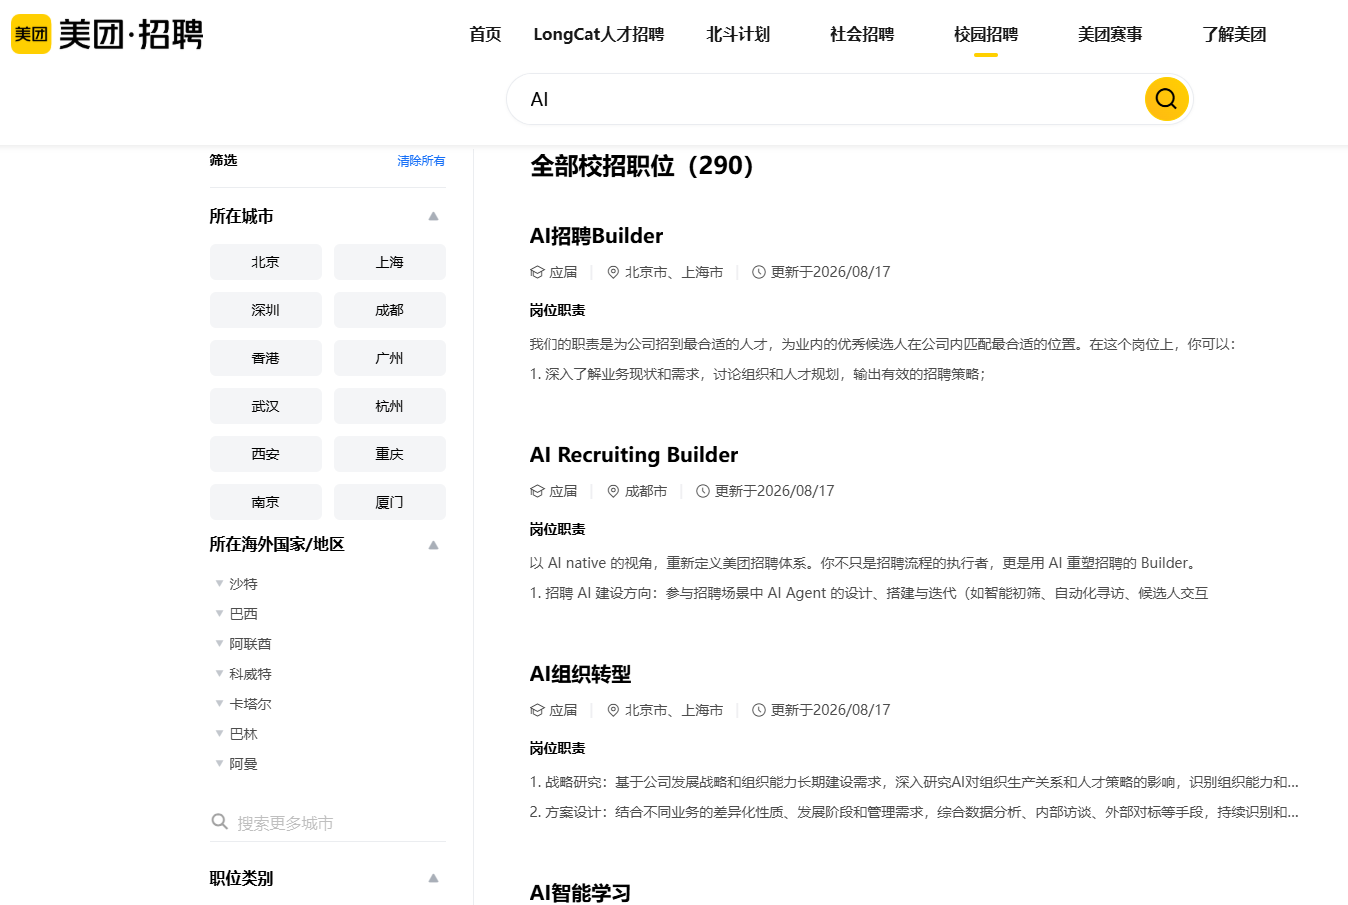Filter by city 武汉
1348x905 pixels.
266,406
